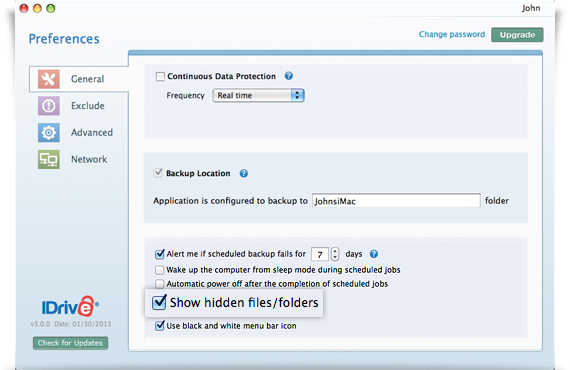Screen dimensions: 570x370
Task: Switch to the General tab label
Action: pyautogui.click(x=88, y=79)
